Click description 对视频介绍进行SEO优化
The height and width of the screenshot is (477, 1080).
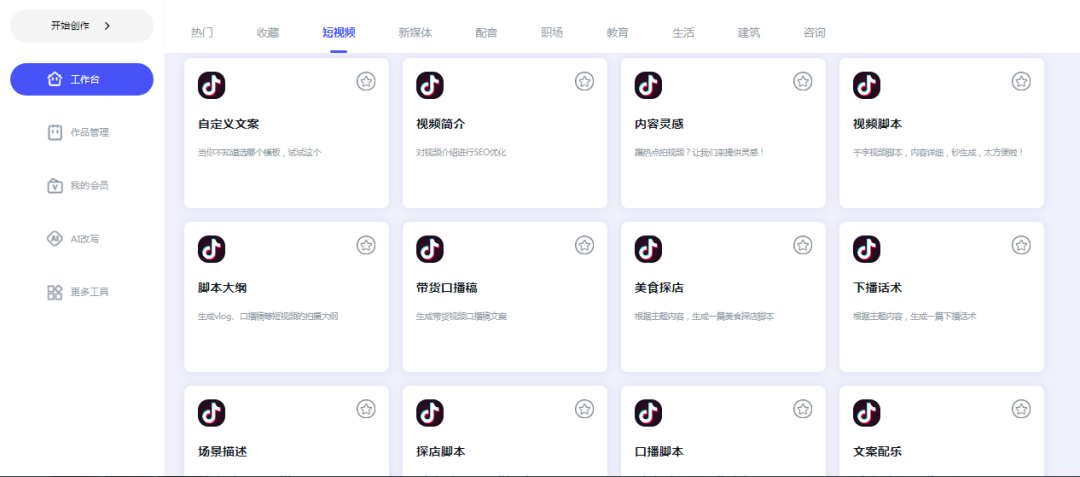461,153
